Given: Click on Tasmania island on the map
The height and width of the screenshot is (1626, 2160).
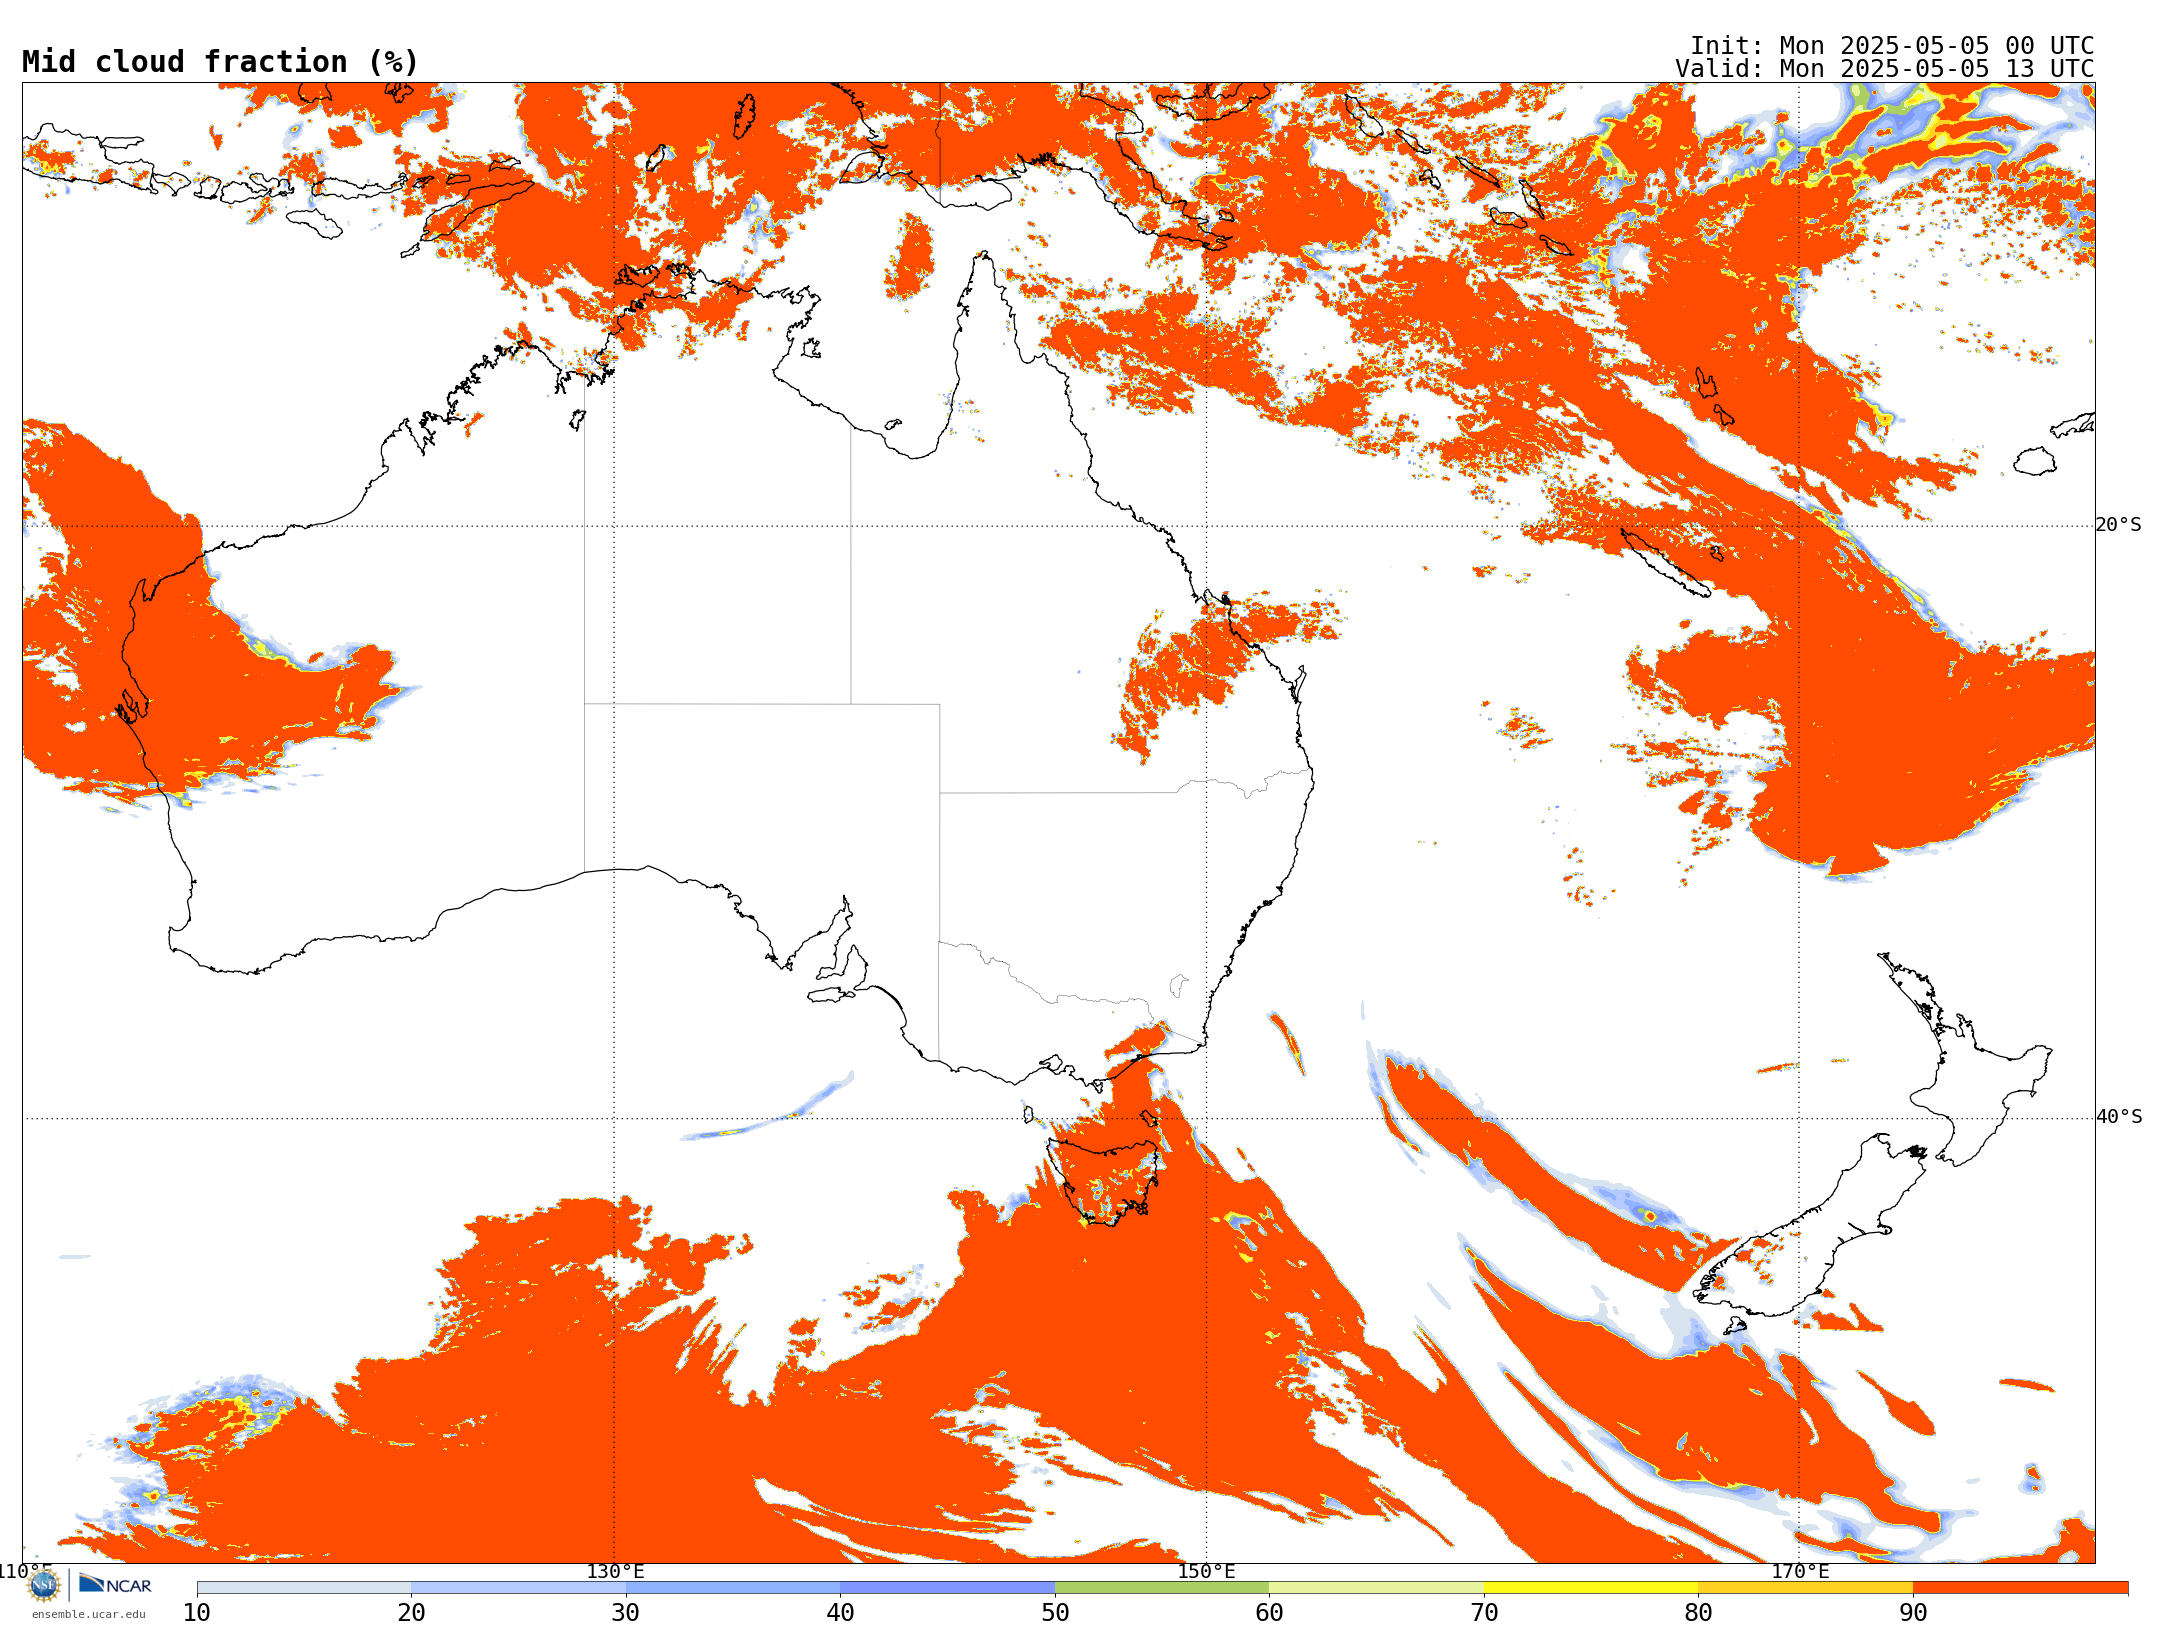Looking at the screenshot, I should coord(1105,1180).
